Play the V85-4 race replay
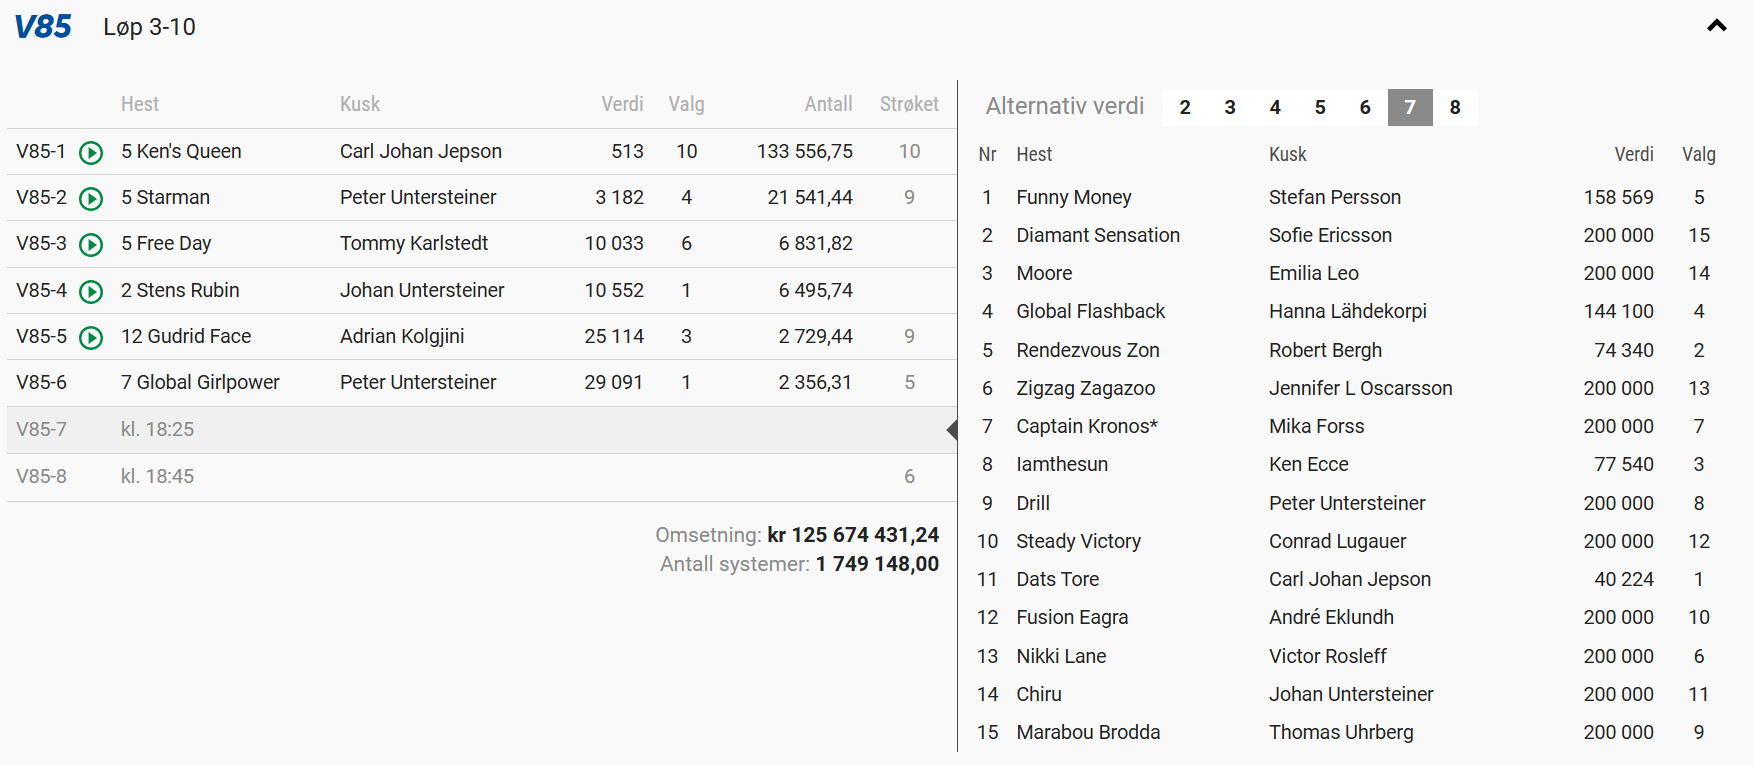1762x765 pixels. [91, 291]
